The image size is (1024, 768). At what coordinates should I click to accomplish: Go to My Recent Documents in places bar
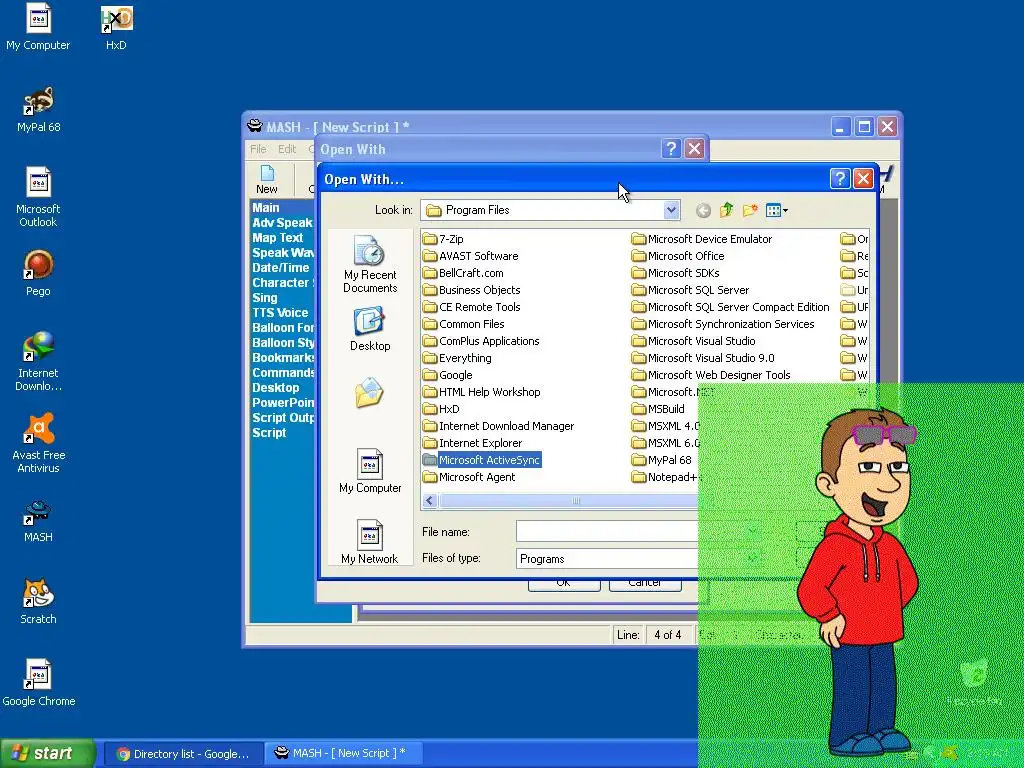[x=370, y=265]
